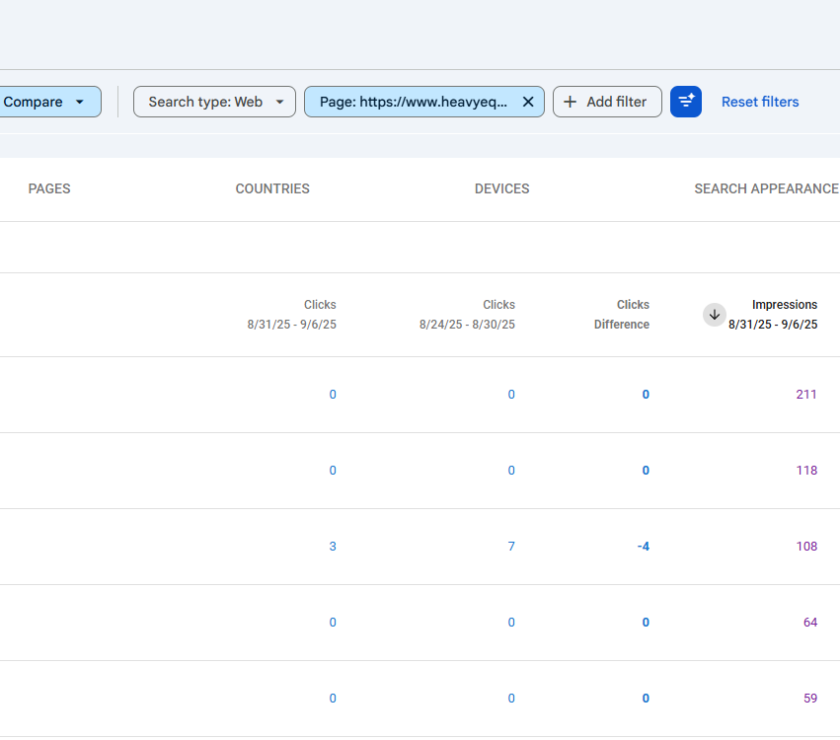The image size is (840, 740).
Task: Click the 211 impressions value
Action: point(806,394)
